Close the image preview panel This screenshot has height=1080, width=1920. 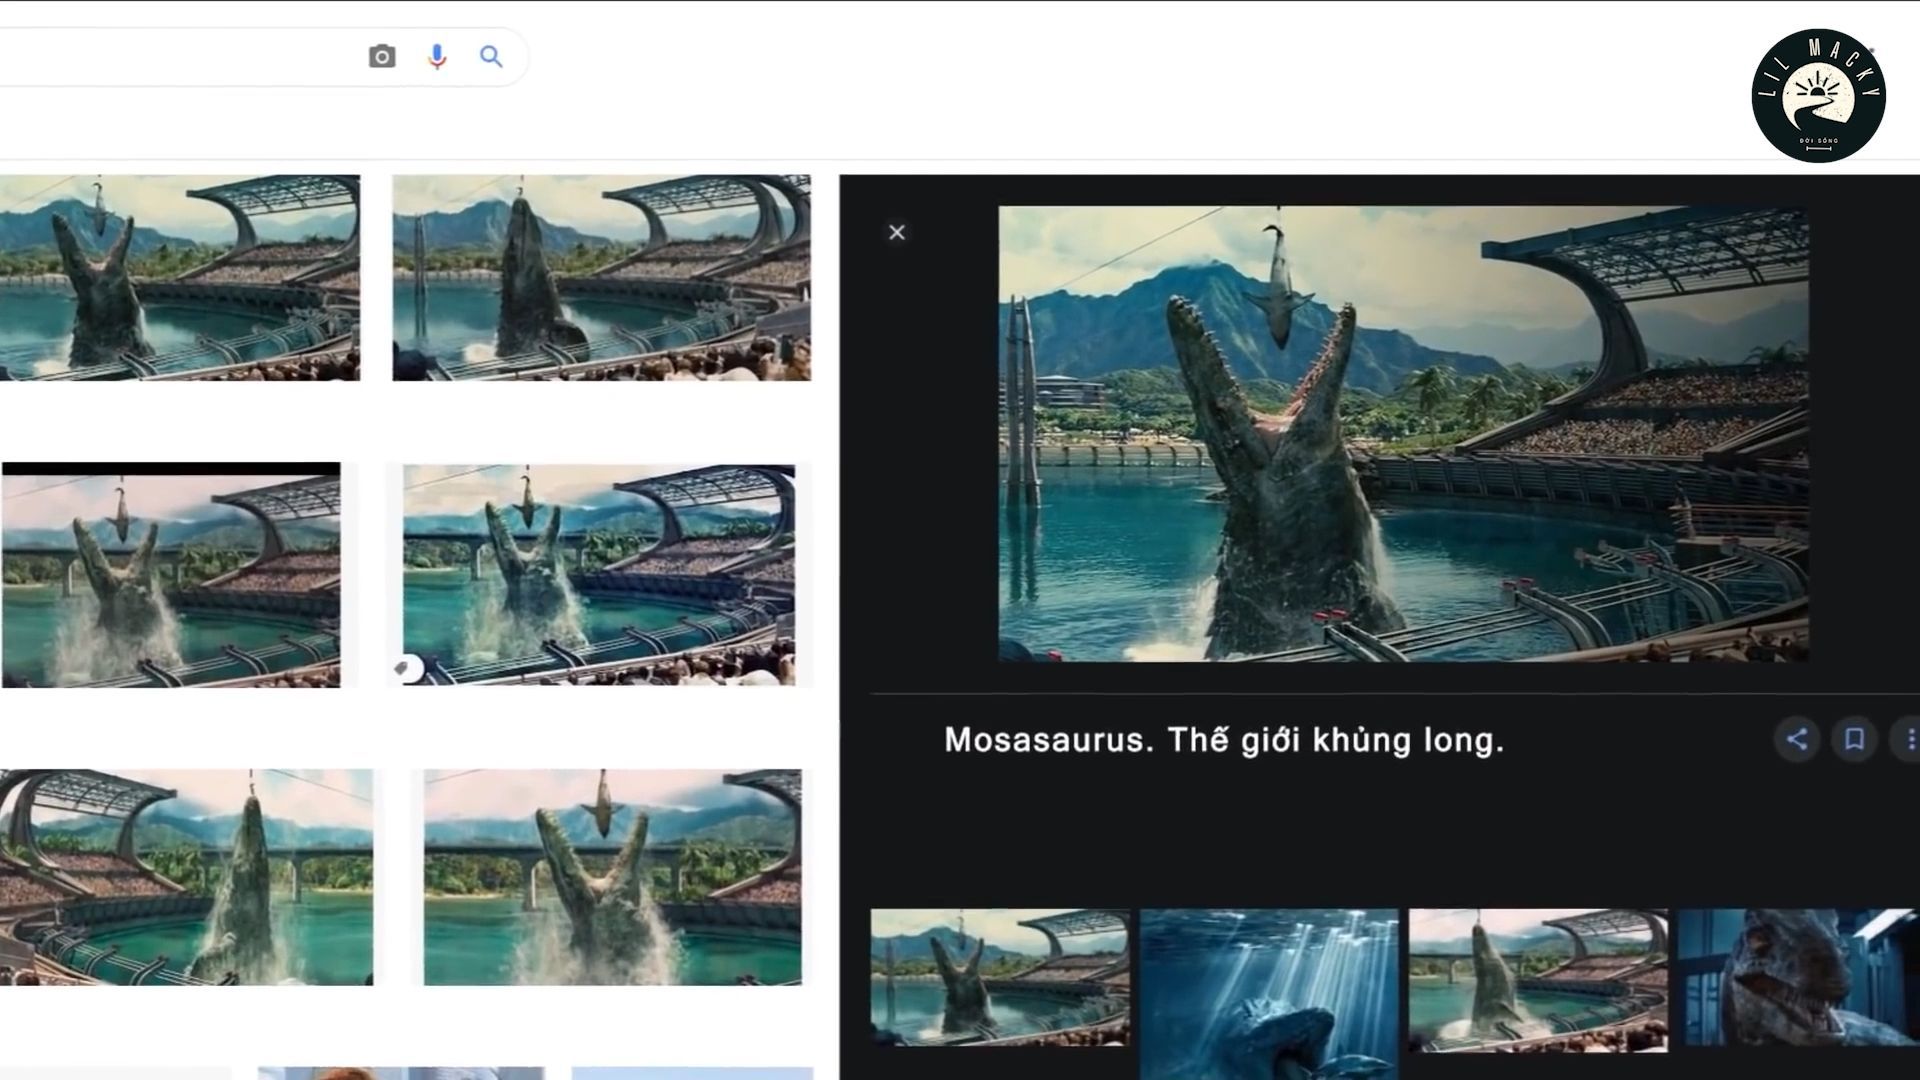897,232
